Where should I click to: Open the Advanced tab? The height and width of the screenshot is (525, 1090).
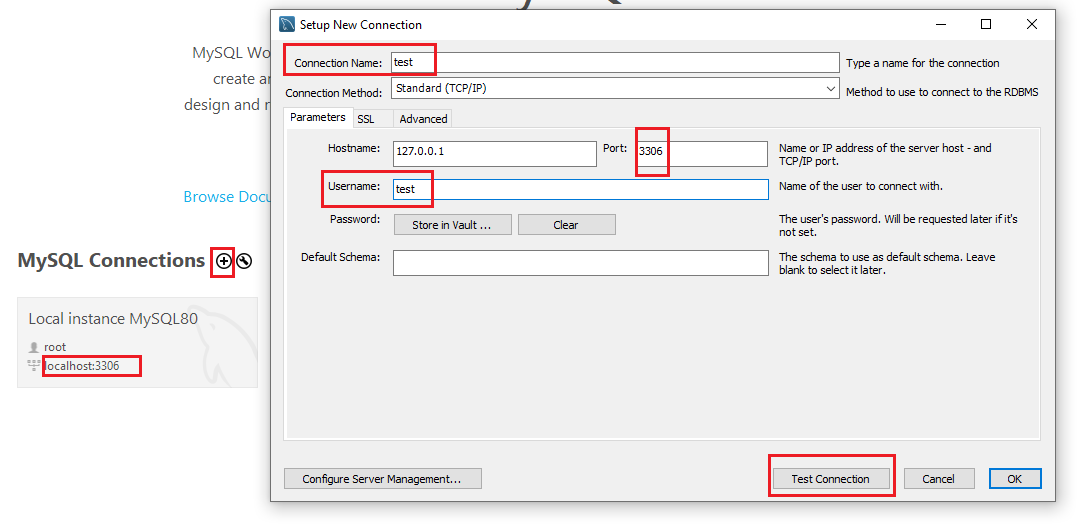pyautogui.click(x=423, y=119)
